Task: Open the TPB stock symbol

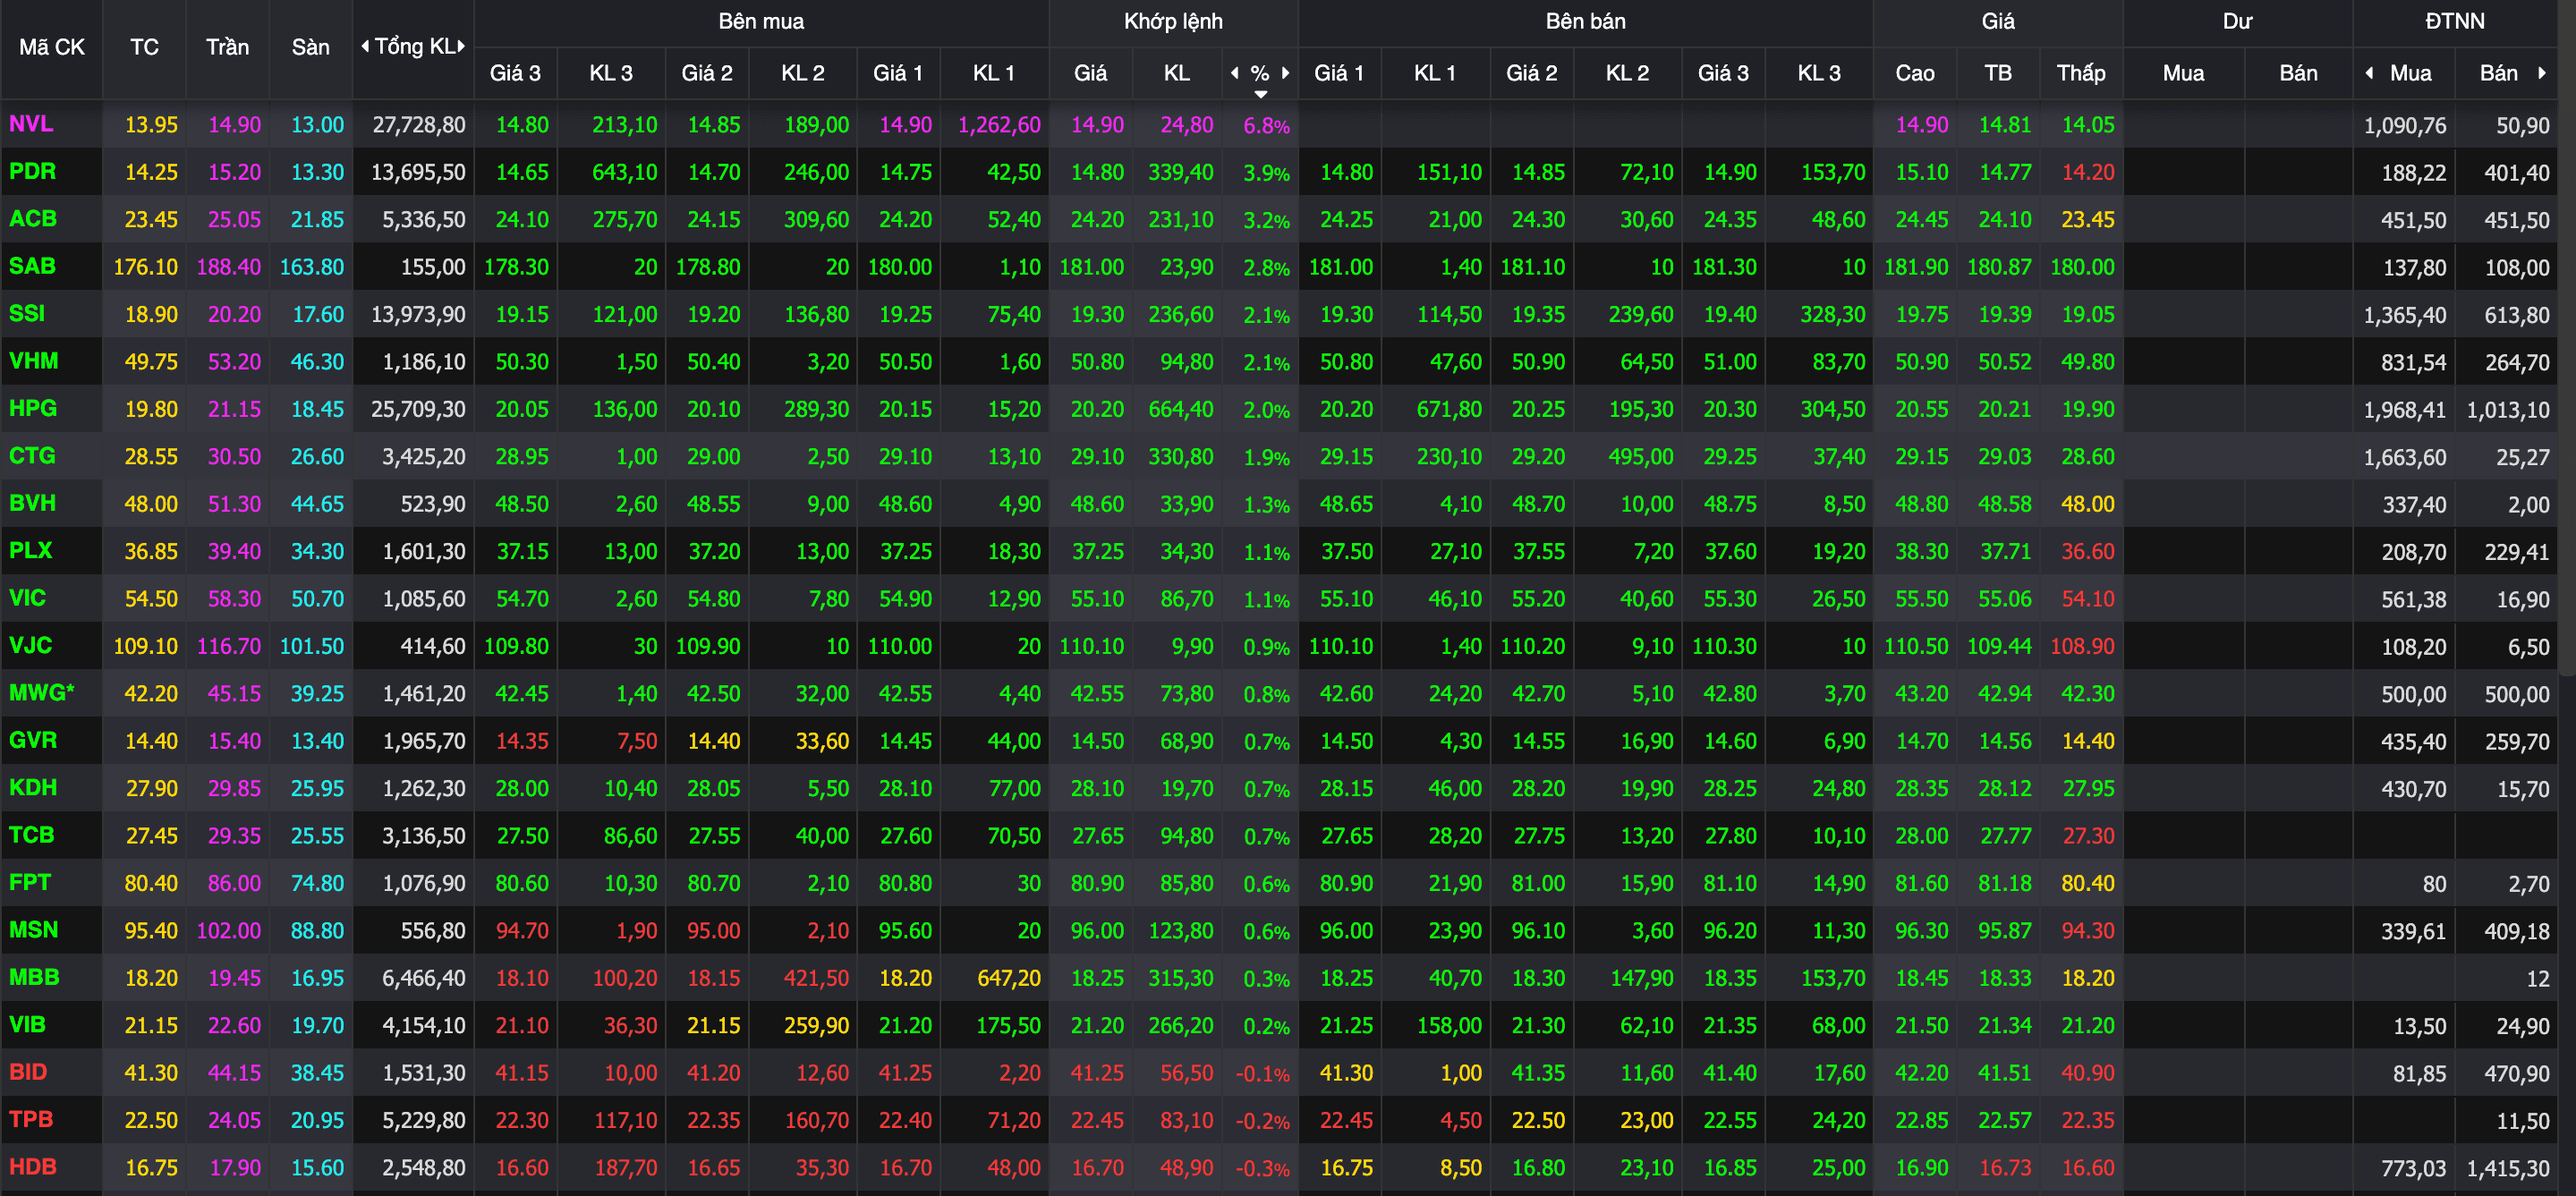Action: [x=31, y=1119]
